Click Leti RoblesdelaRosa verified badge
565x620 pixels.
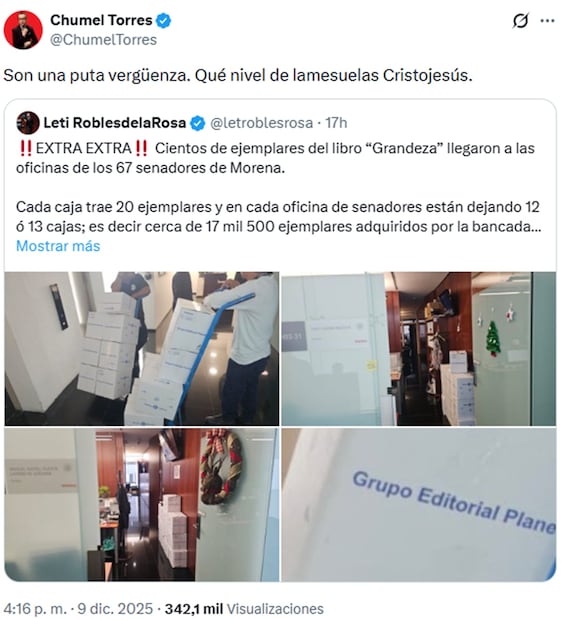(x=197, y=123)
